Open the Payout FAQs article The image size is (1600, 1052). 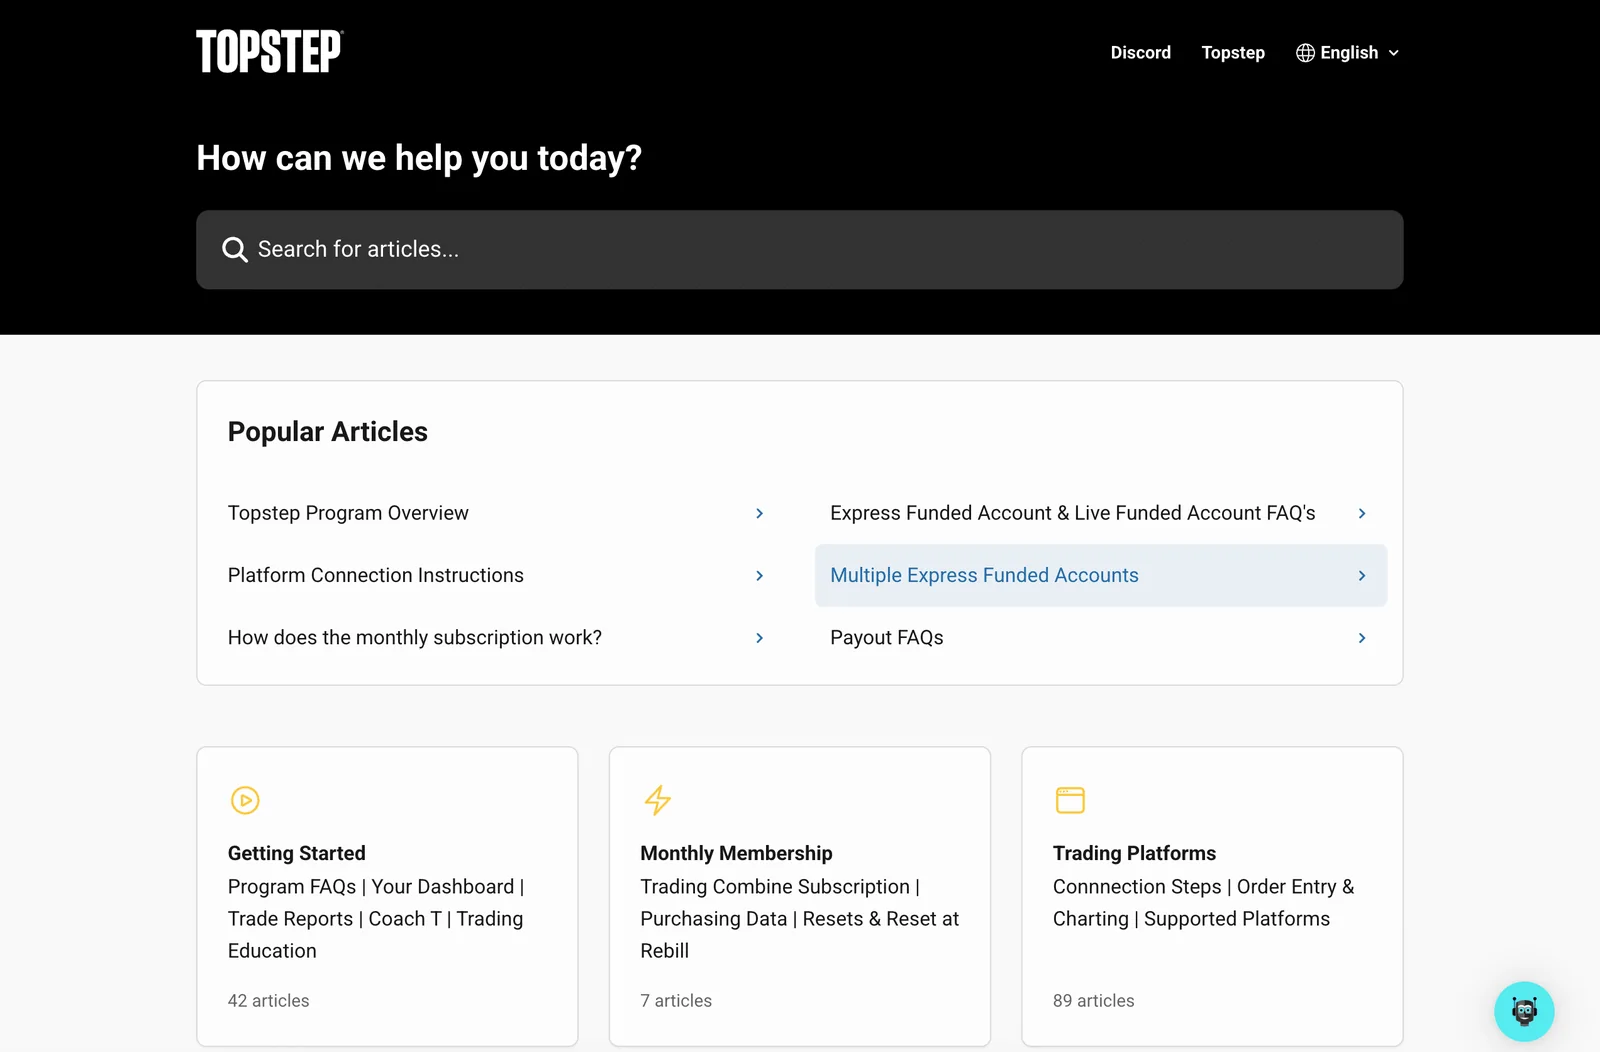coord(1101,638)
